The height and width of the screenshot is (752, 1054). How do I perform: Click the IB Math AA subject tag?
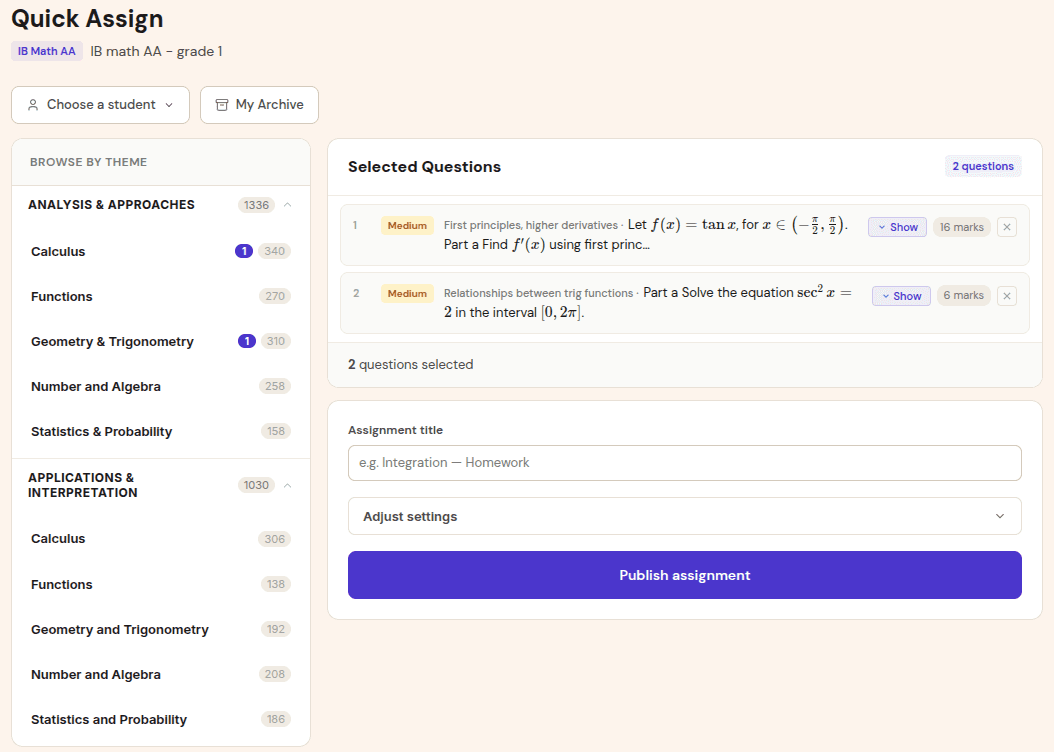click(x=46, y=50)
